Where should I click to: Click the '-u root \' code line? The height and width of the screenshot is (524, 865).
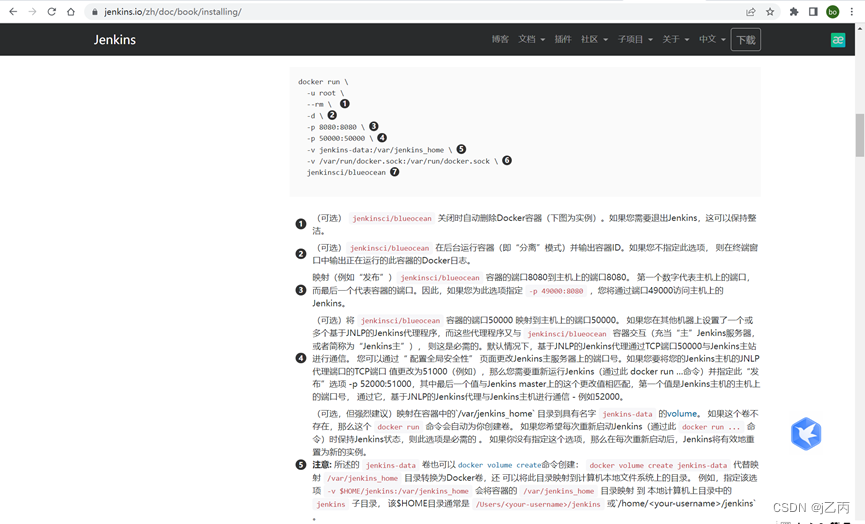click(325, 93)
